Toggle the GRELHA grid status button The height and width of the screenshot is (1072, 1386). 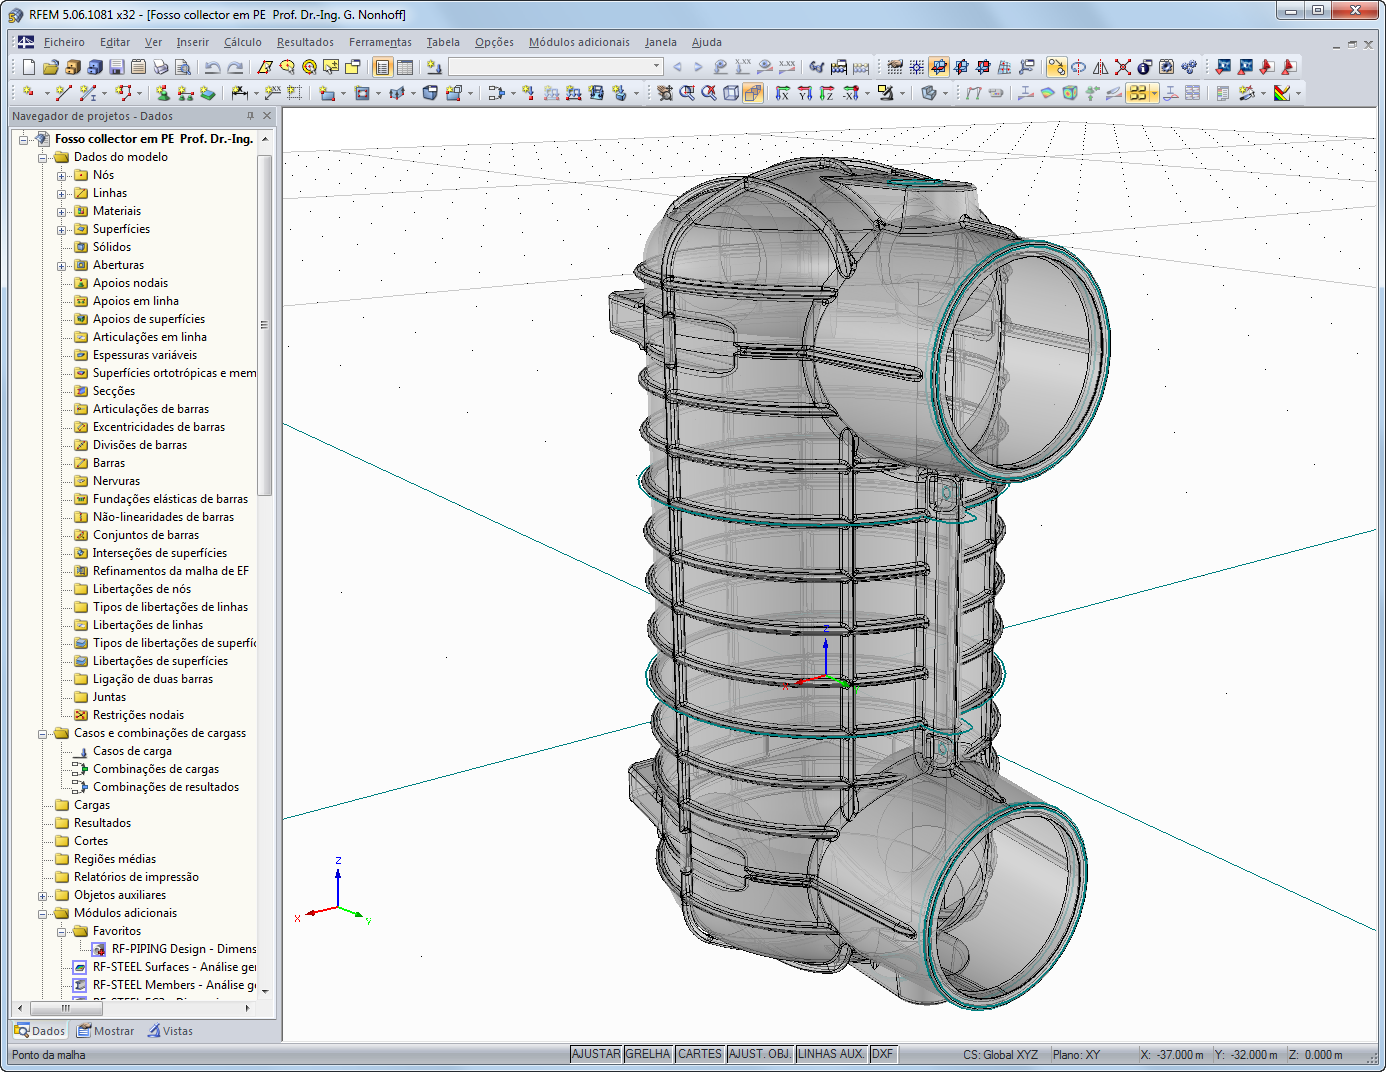648,1054
